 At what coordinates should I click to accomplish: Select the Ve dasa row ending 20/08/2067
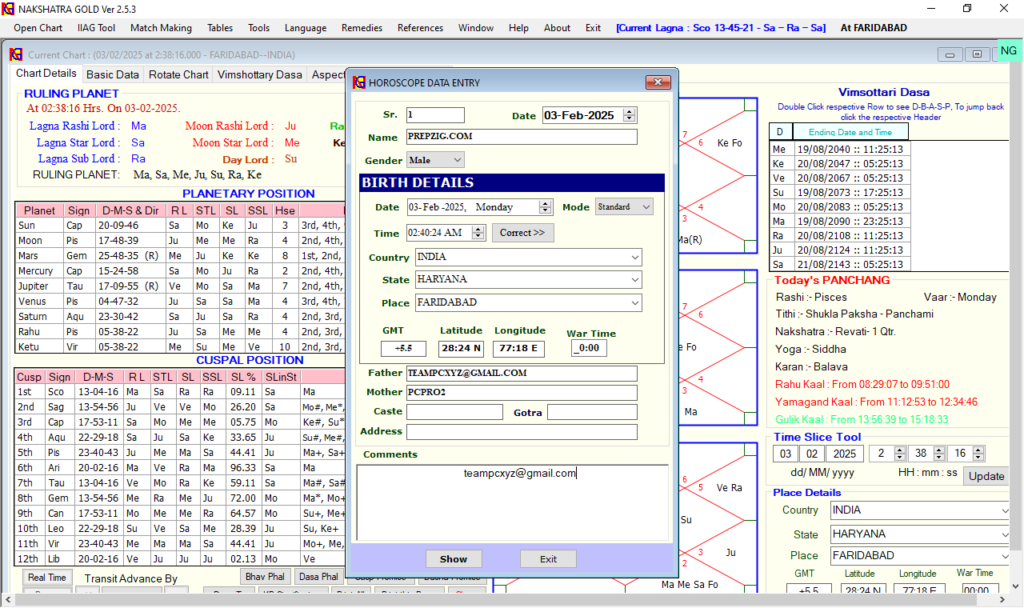tap(840, 178)
